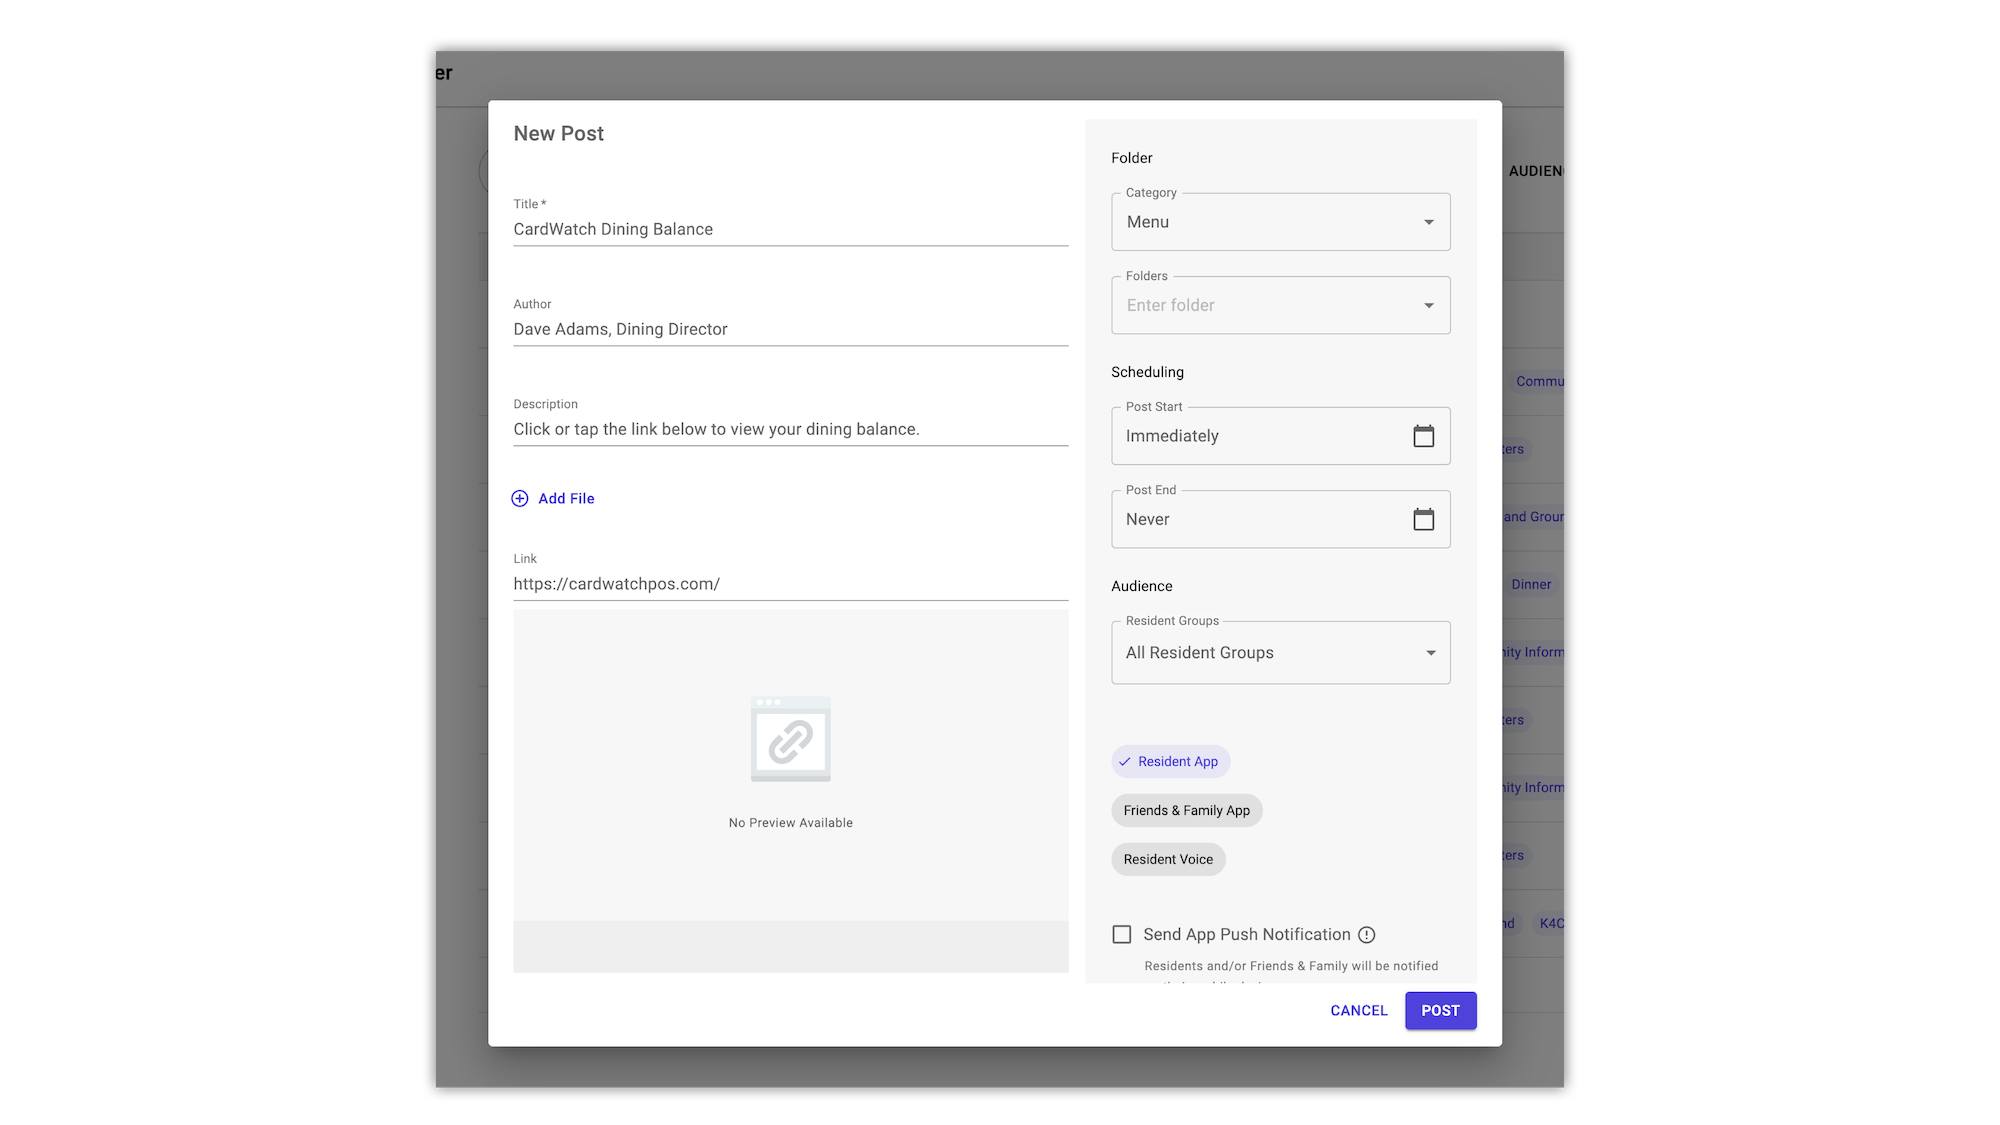Click the K4C tag in background list
Viewport: 2000px width, 1125px height.
pos(1550,923)
